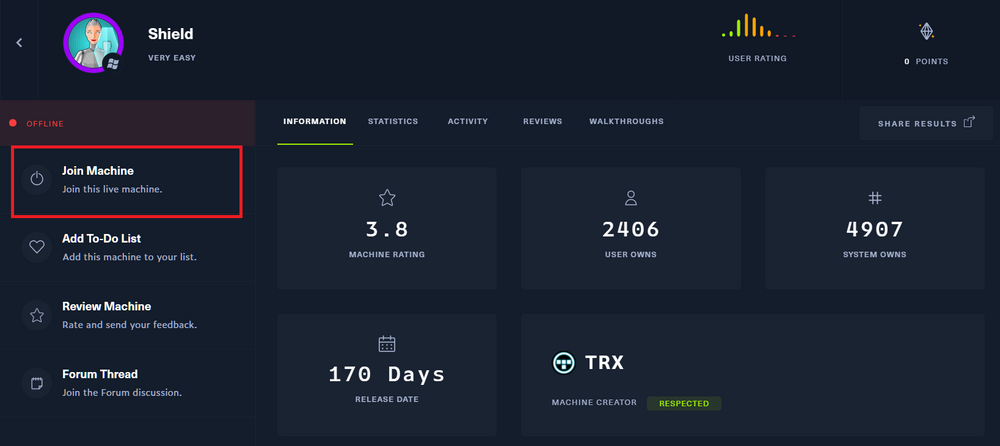Switch to the Statistics tab
1000x446 pixels.
(393, 122)
